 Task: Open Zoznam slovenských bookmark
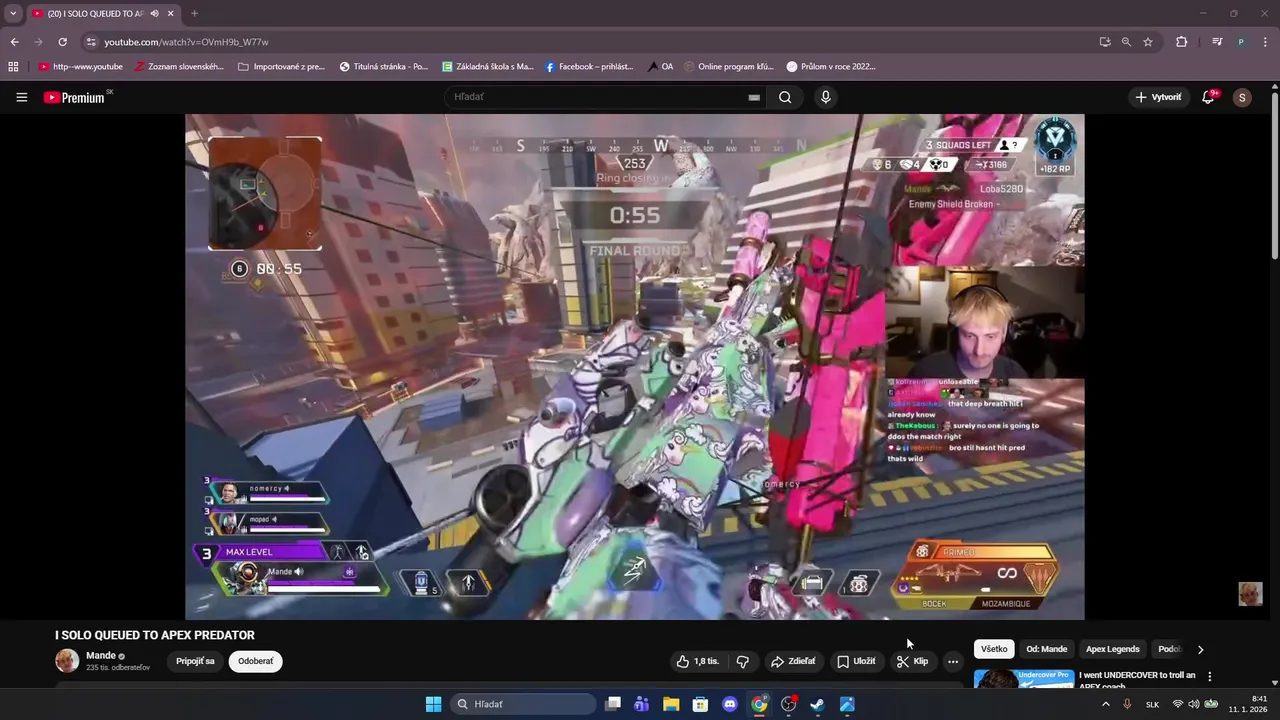click(x=179, y=67)
